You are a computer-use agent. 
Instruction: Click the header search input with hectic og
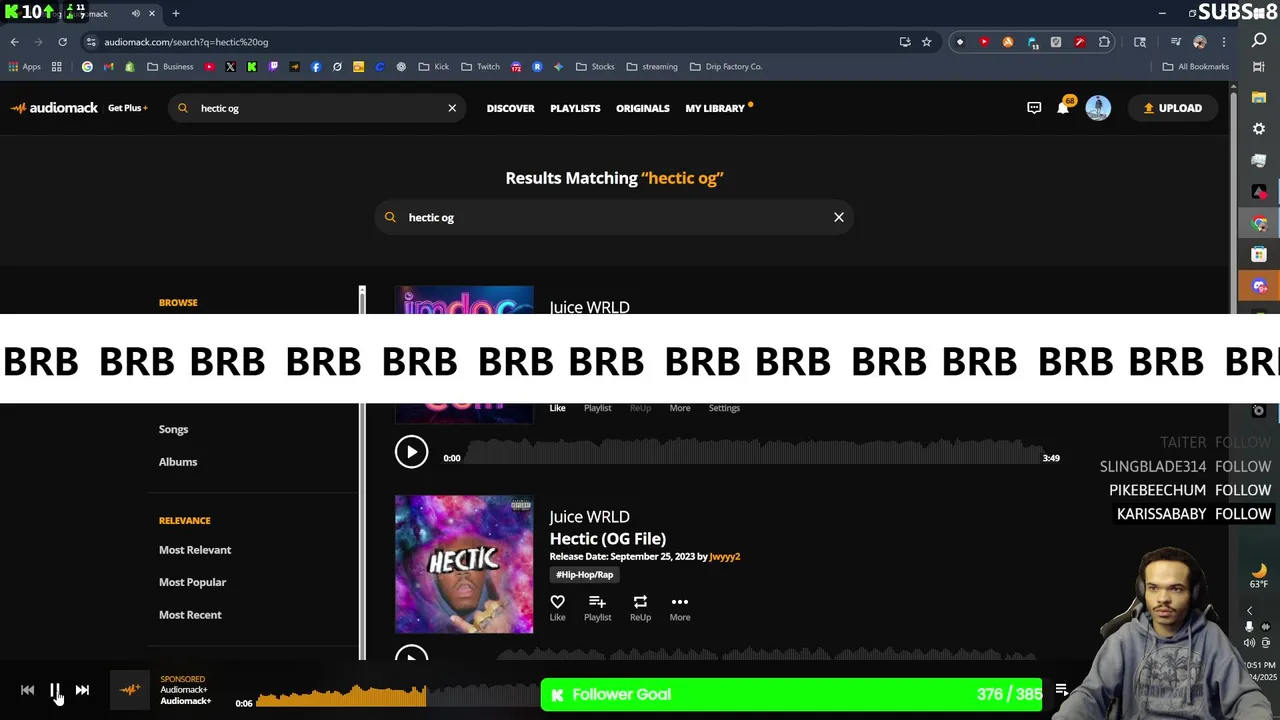pos(315,108)
